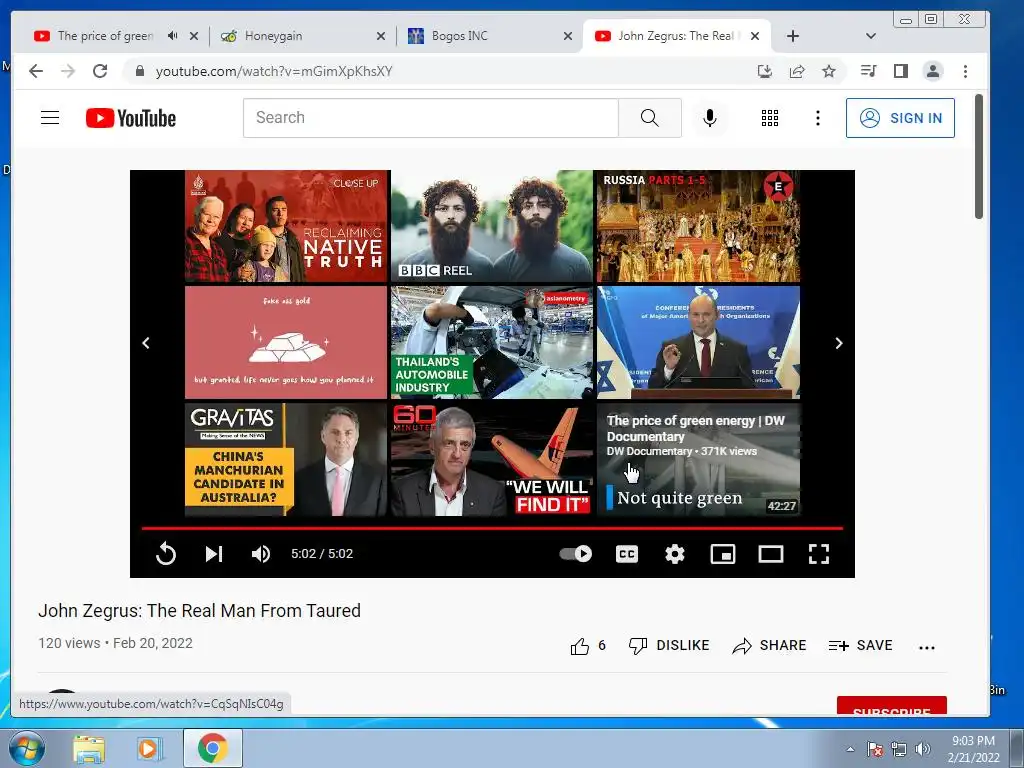Viewport: 1024px width, 768px height.
Task: Click the install app icon in address bar
Action: click(765, 71)
